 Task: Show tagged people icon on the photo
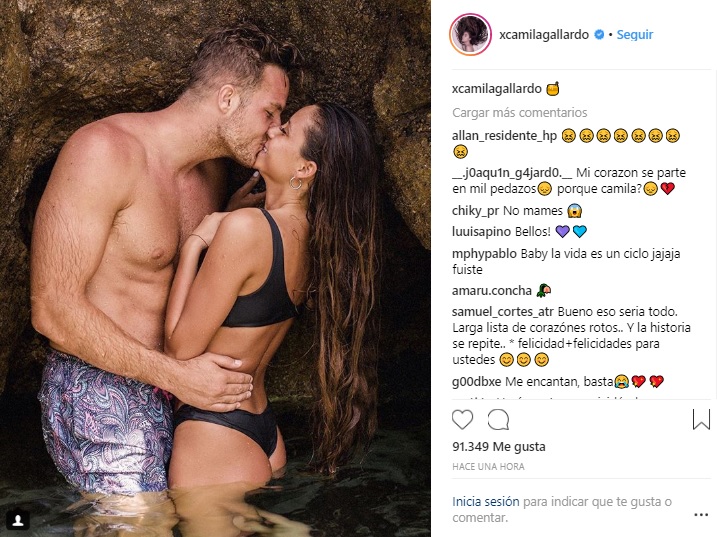point(18,520)
